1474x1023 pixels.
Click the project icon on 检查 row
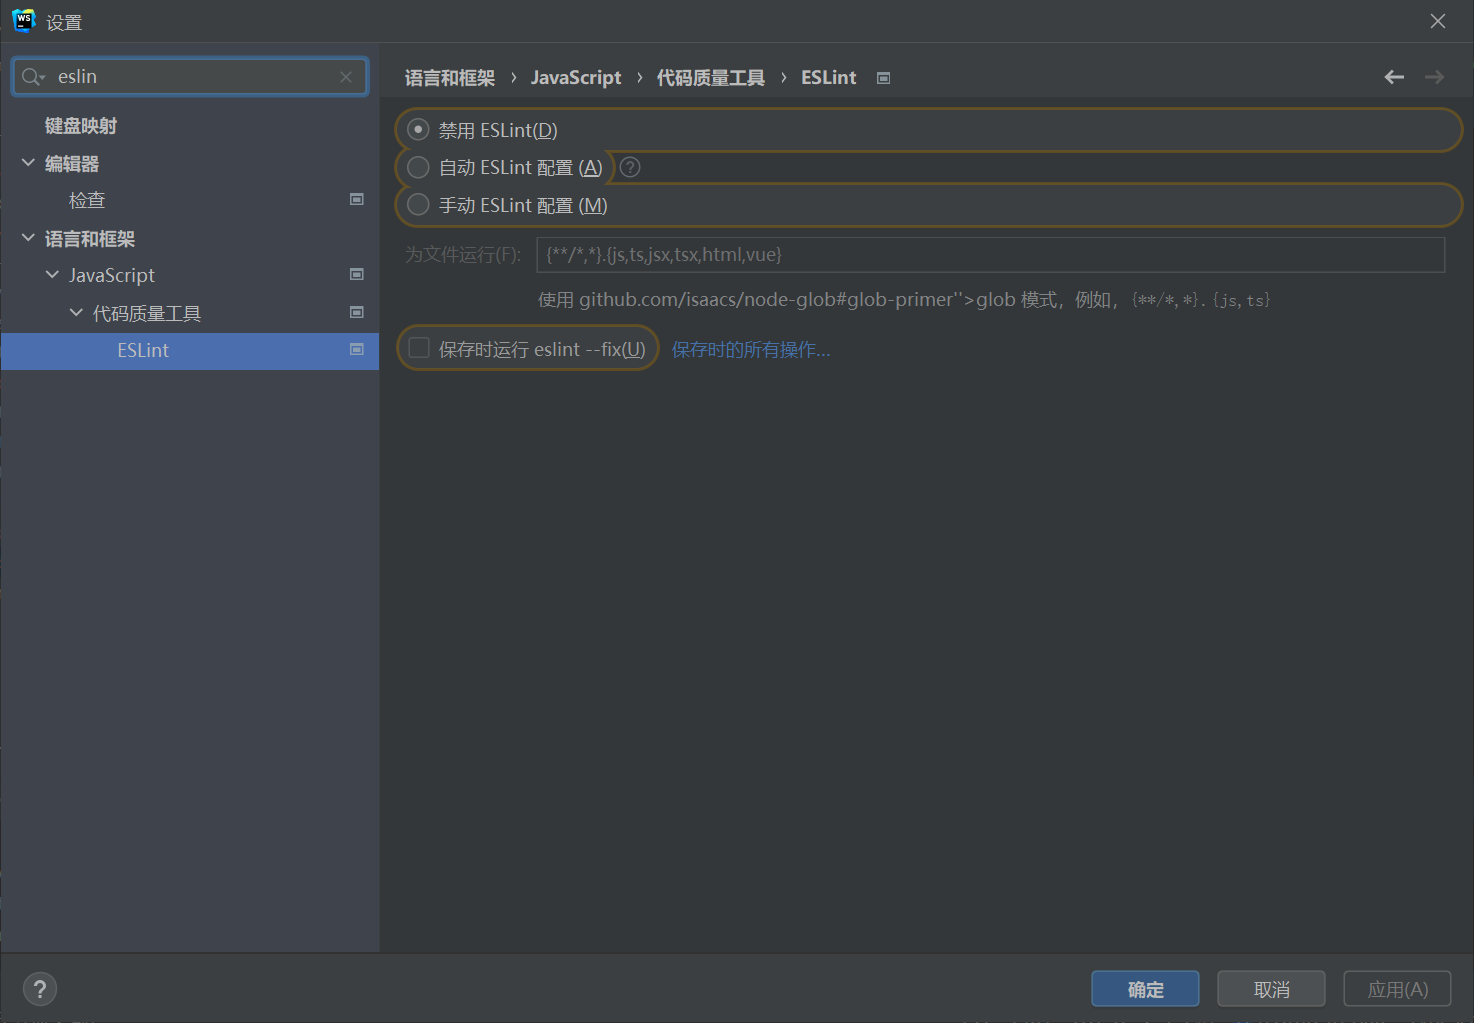[x=356, y=199]
